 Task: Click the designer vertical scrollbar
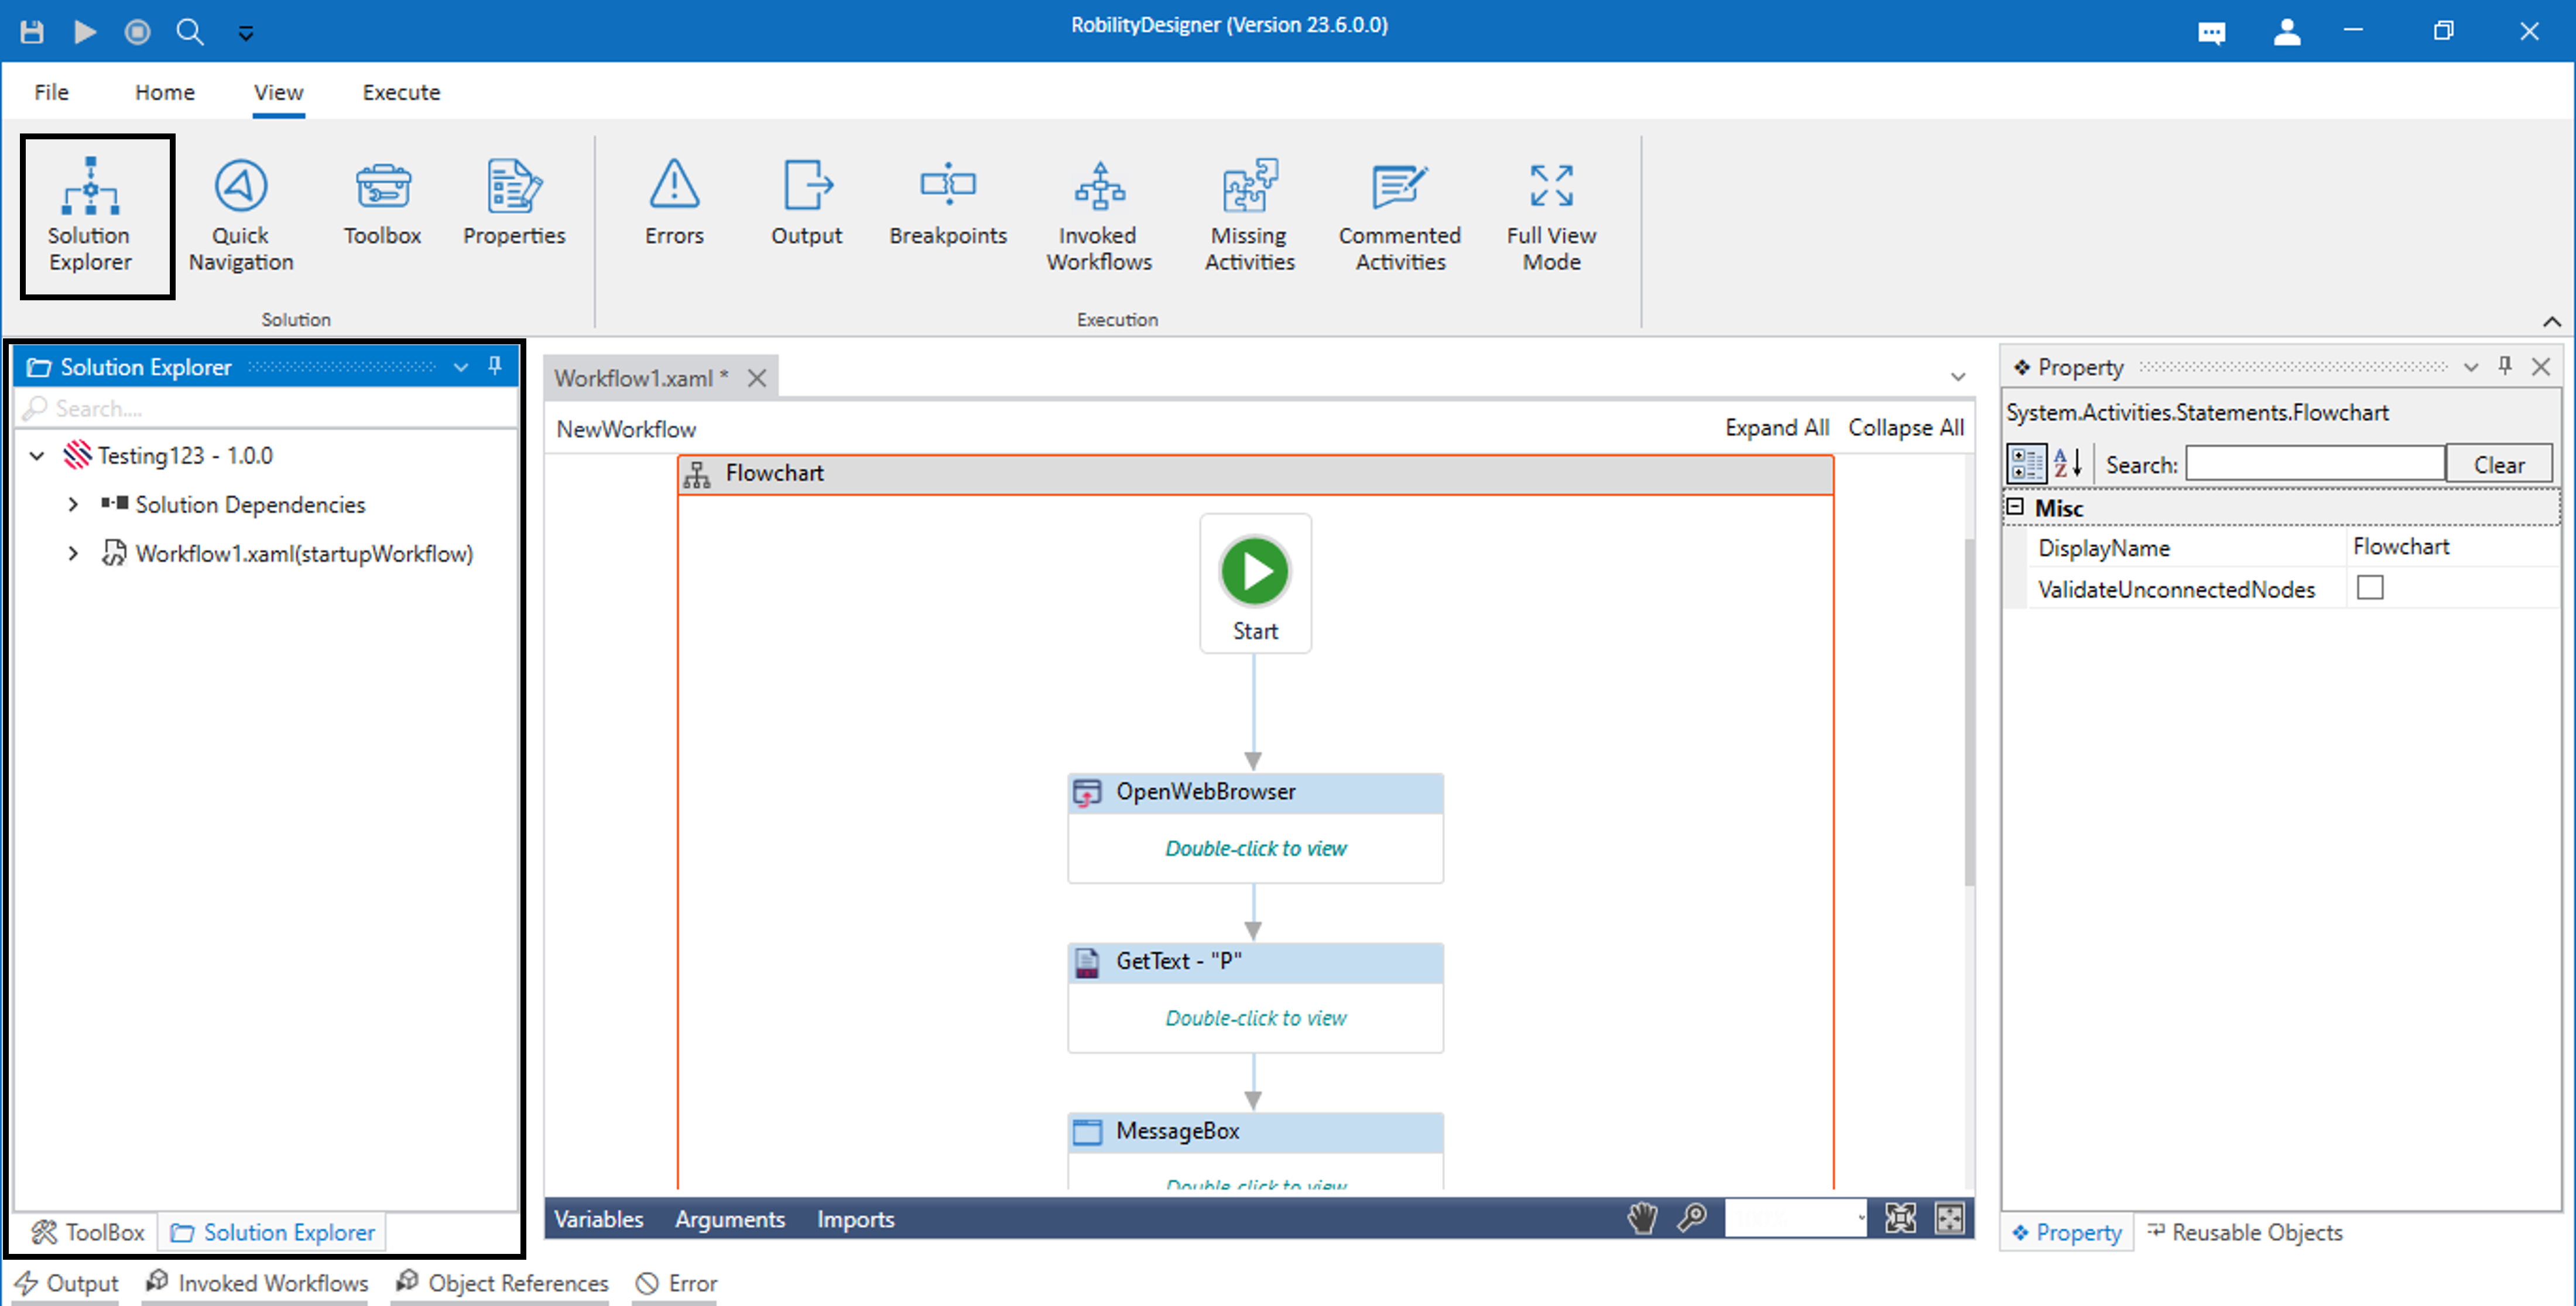point(1969,712)
